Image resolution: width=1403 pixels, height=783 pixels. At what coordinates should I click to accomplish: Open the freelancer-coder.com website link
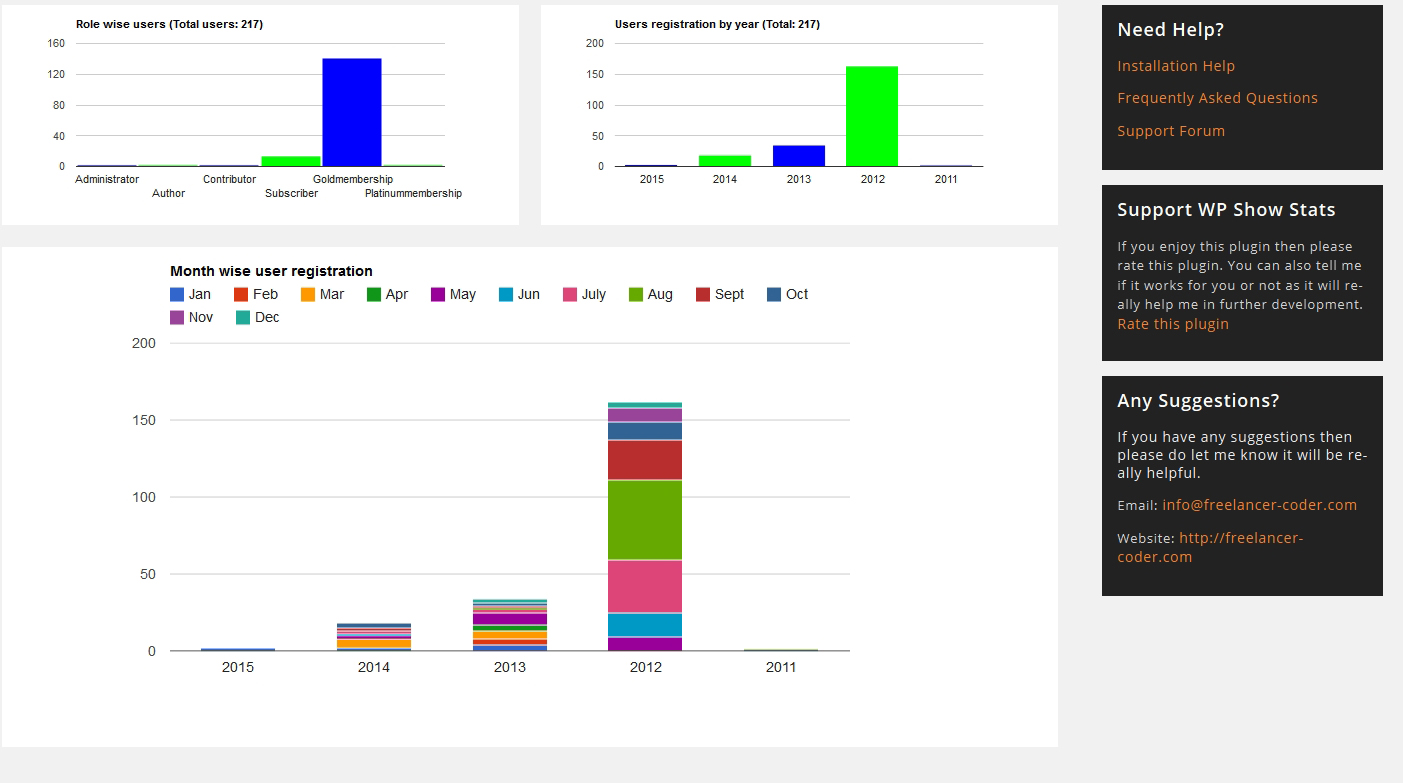click(x=1210, y=547)
